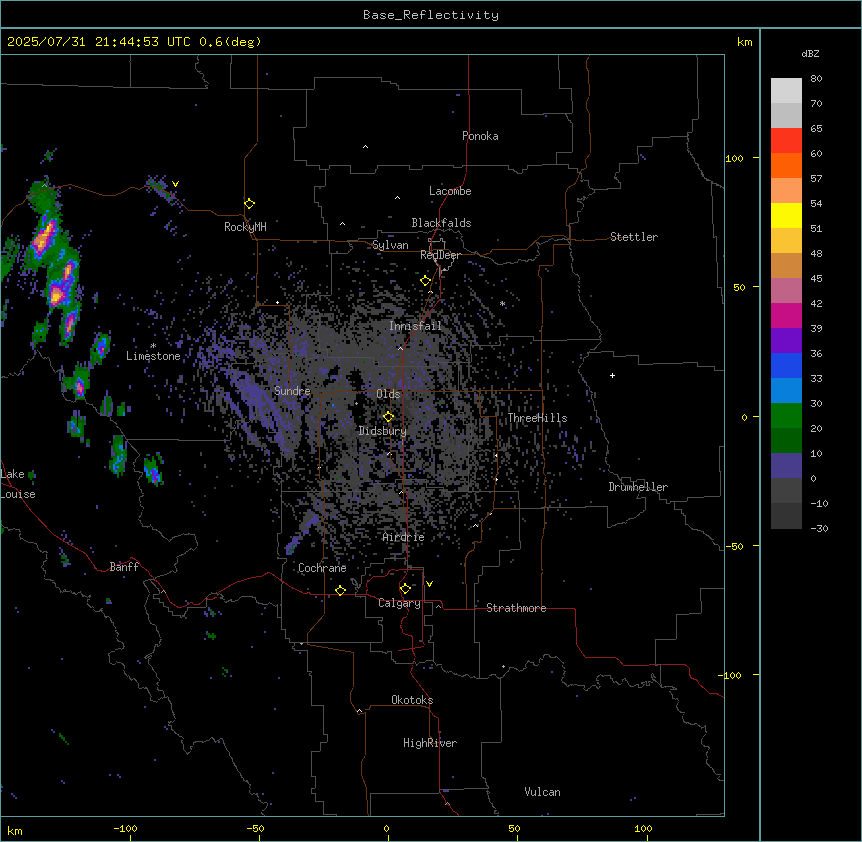Click the HighRiver city label
Screen dimensions: 862x842
click(x=430, y=743)
